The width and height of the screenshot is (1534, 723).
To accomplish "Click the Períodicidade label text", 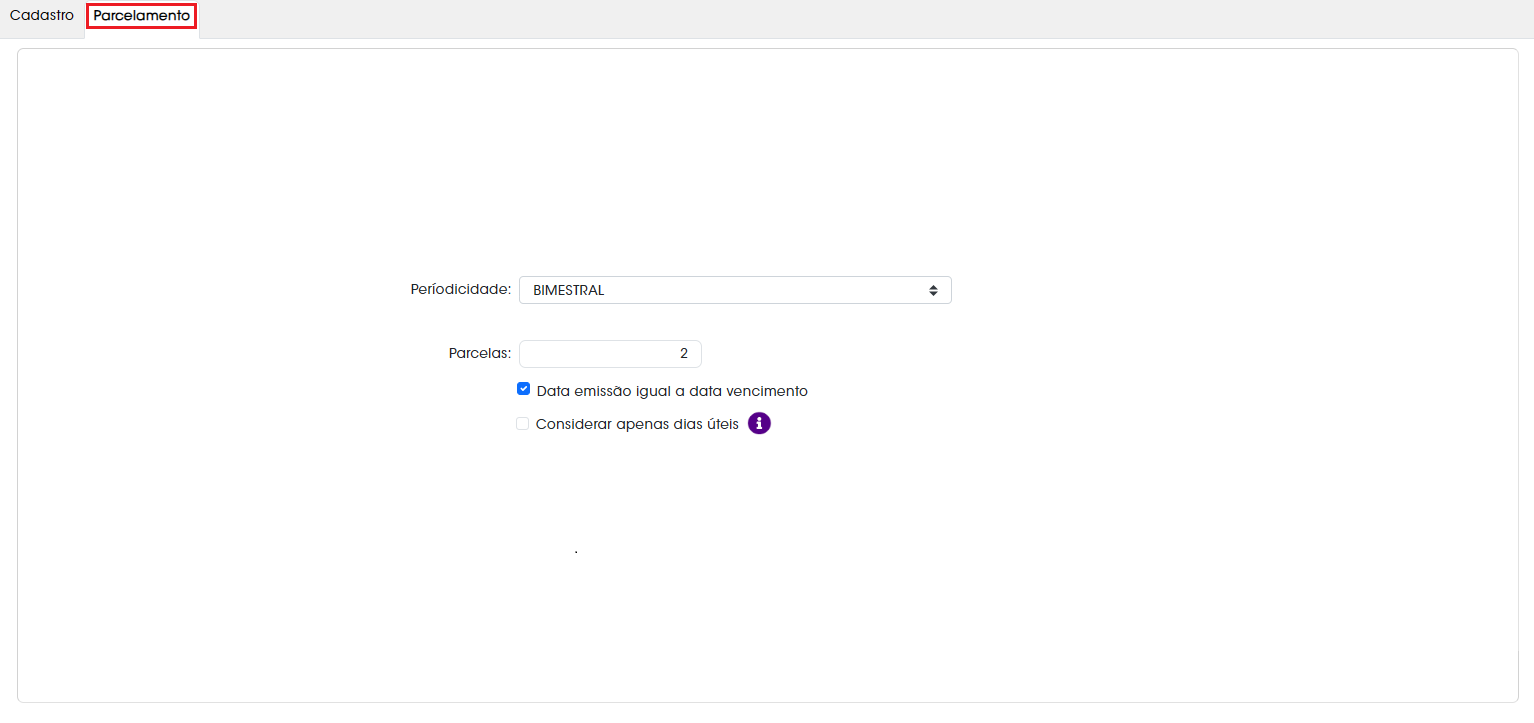I will coord(461,289).
